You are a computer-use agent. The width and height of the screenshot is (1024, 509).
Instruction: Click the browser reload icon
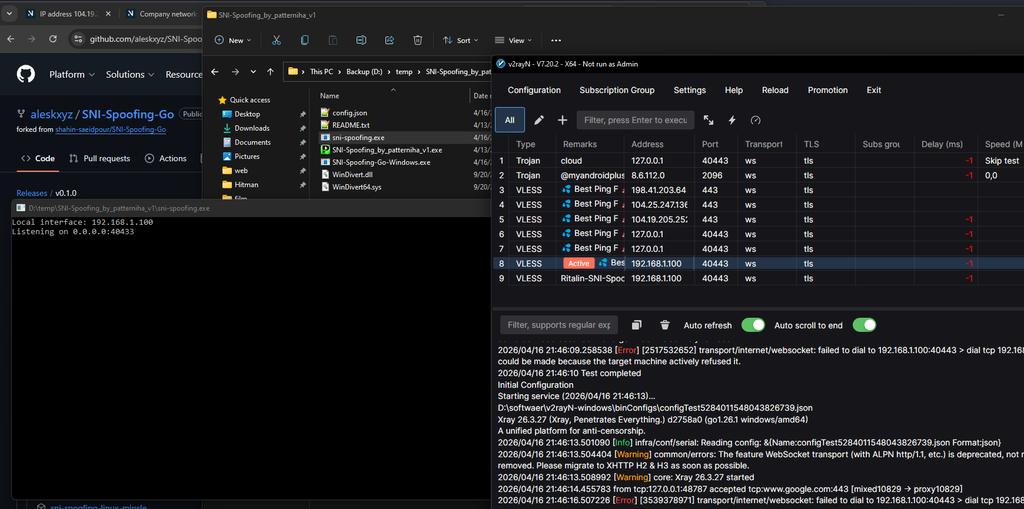[x=53, y=39]
